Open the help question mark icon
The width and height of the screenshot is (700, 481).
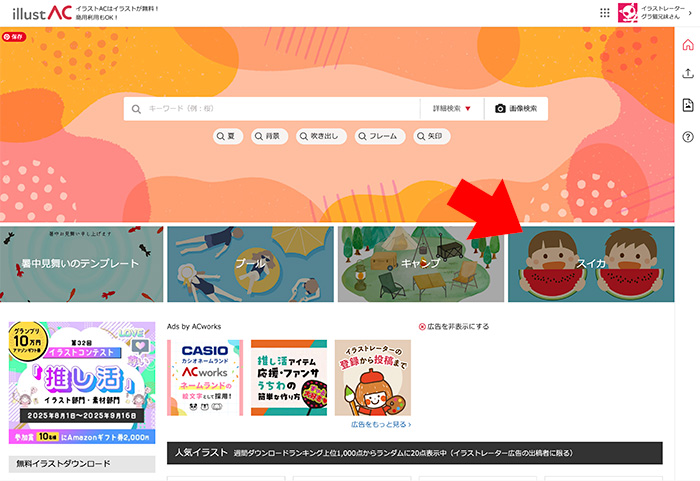[688, 137]
